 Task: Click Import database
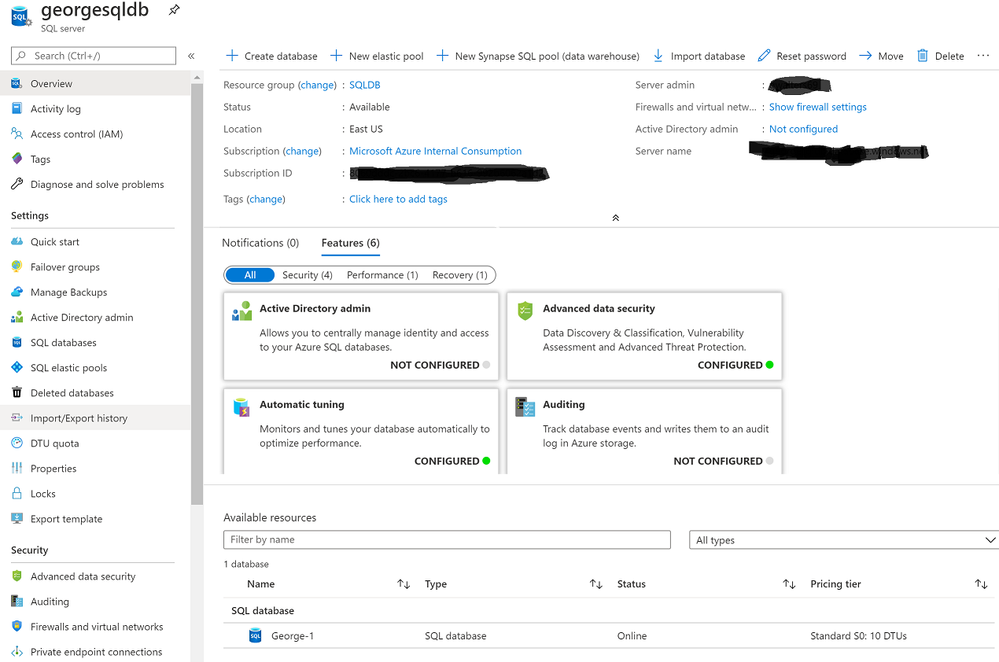[x=699, y=56]
